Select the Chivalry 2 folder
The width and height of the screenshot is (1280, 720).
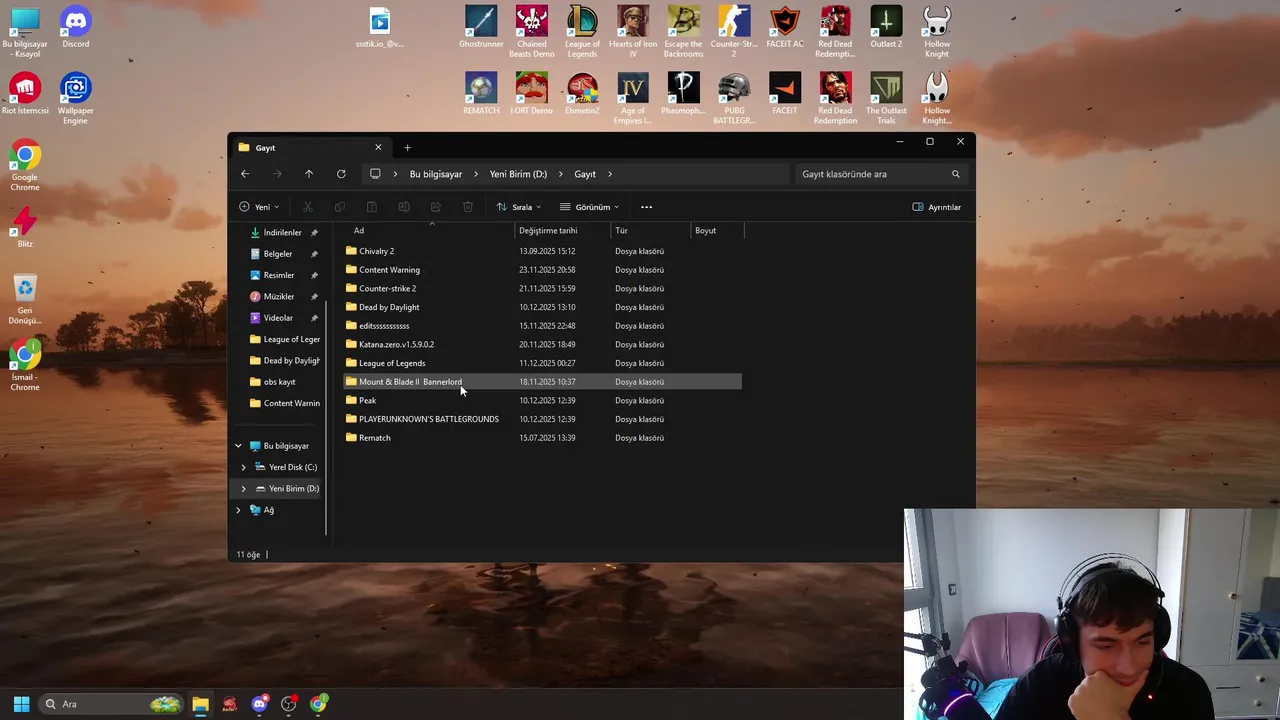point(541,251)
